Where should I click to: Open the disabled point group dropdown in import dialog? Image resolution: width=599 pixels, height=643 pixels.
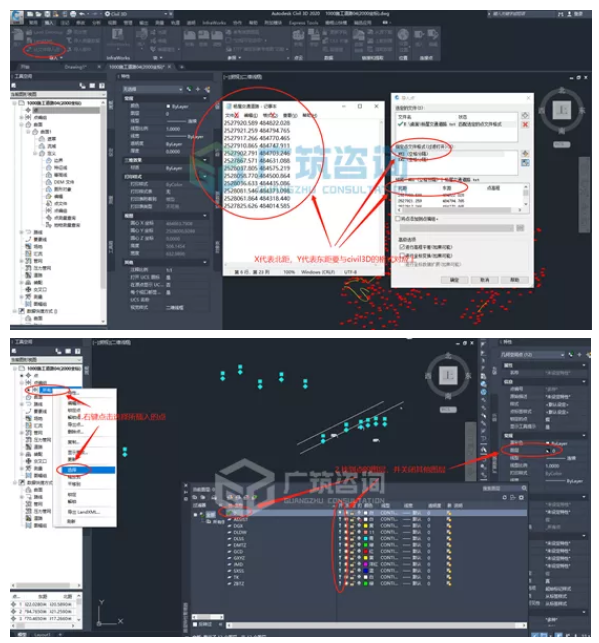456,228
